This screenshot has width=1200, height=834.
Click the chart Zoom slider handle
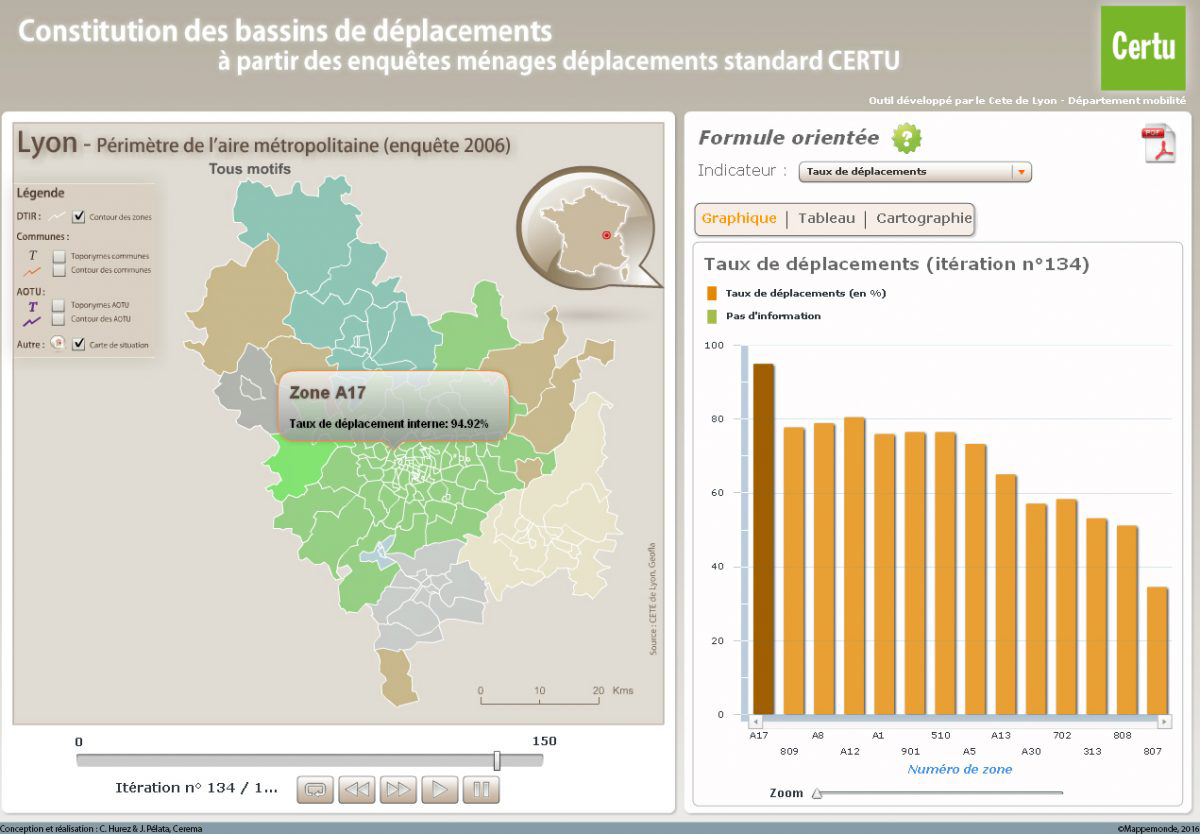(817, 793)
